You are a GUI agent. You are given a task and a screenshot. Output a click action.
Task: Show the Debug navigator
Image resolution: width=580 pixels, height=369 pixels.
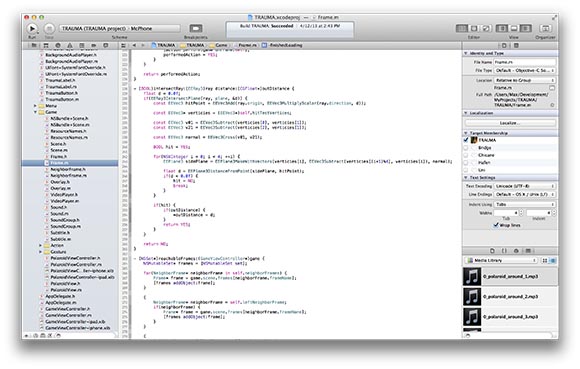[81, 45]
